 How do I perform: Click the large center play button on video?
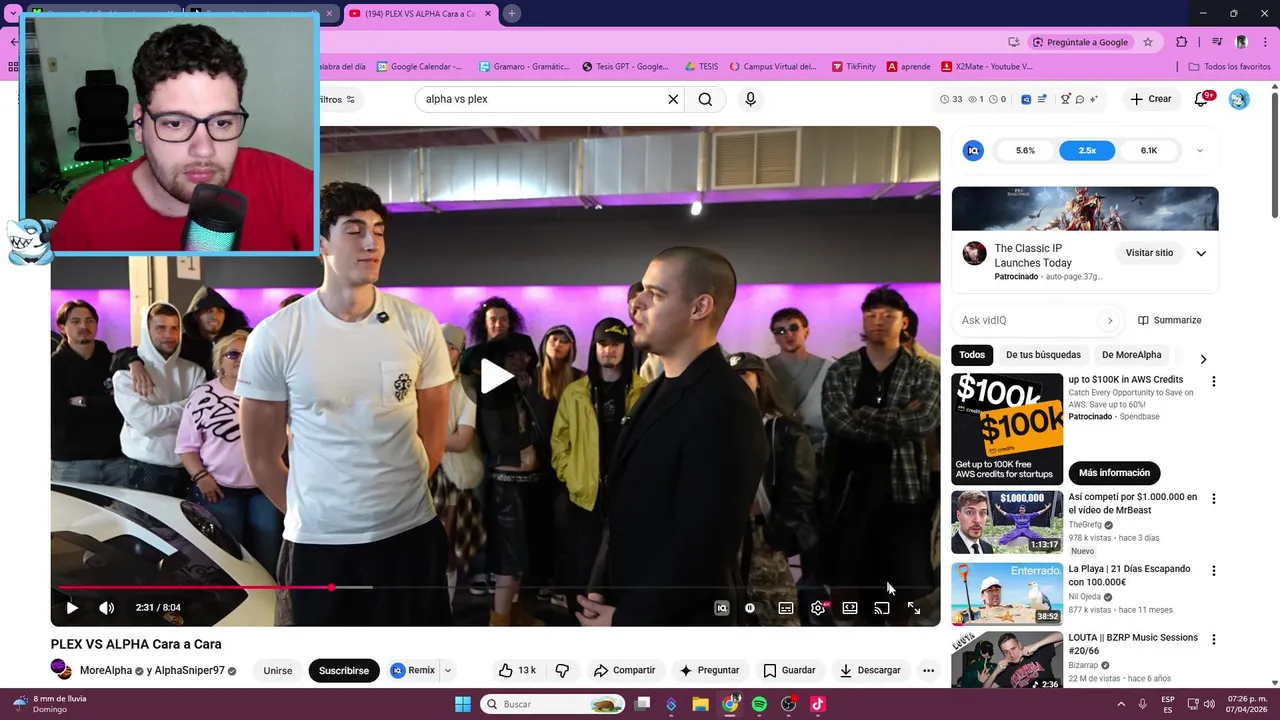[496, 376]
